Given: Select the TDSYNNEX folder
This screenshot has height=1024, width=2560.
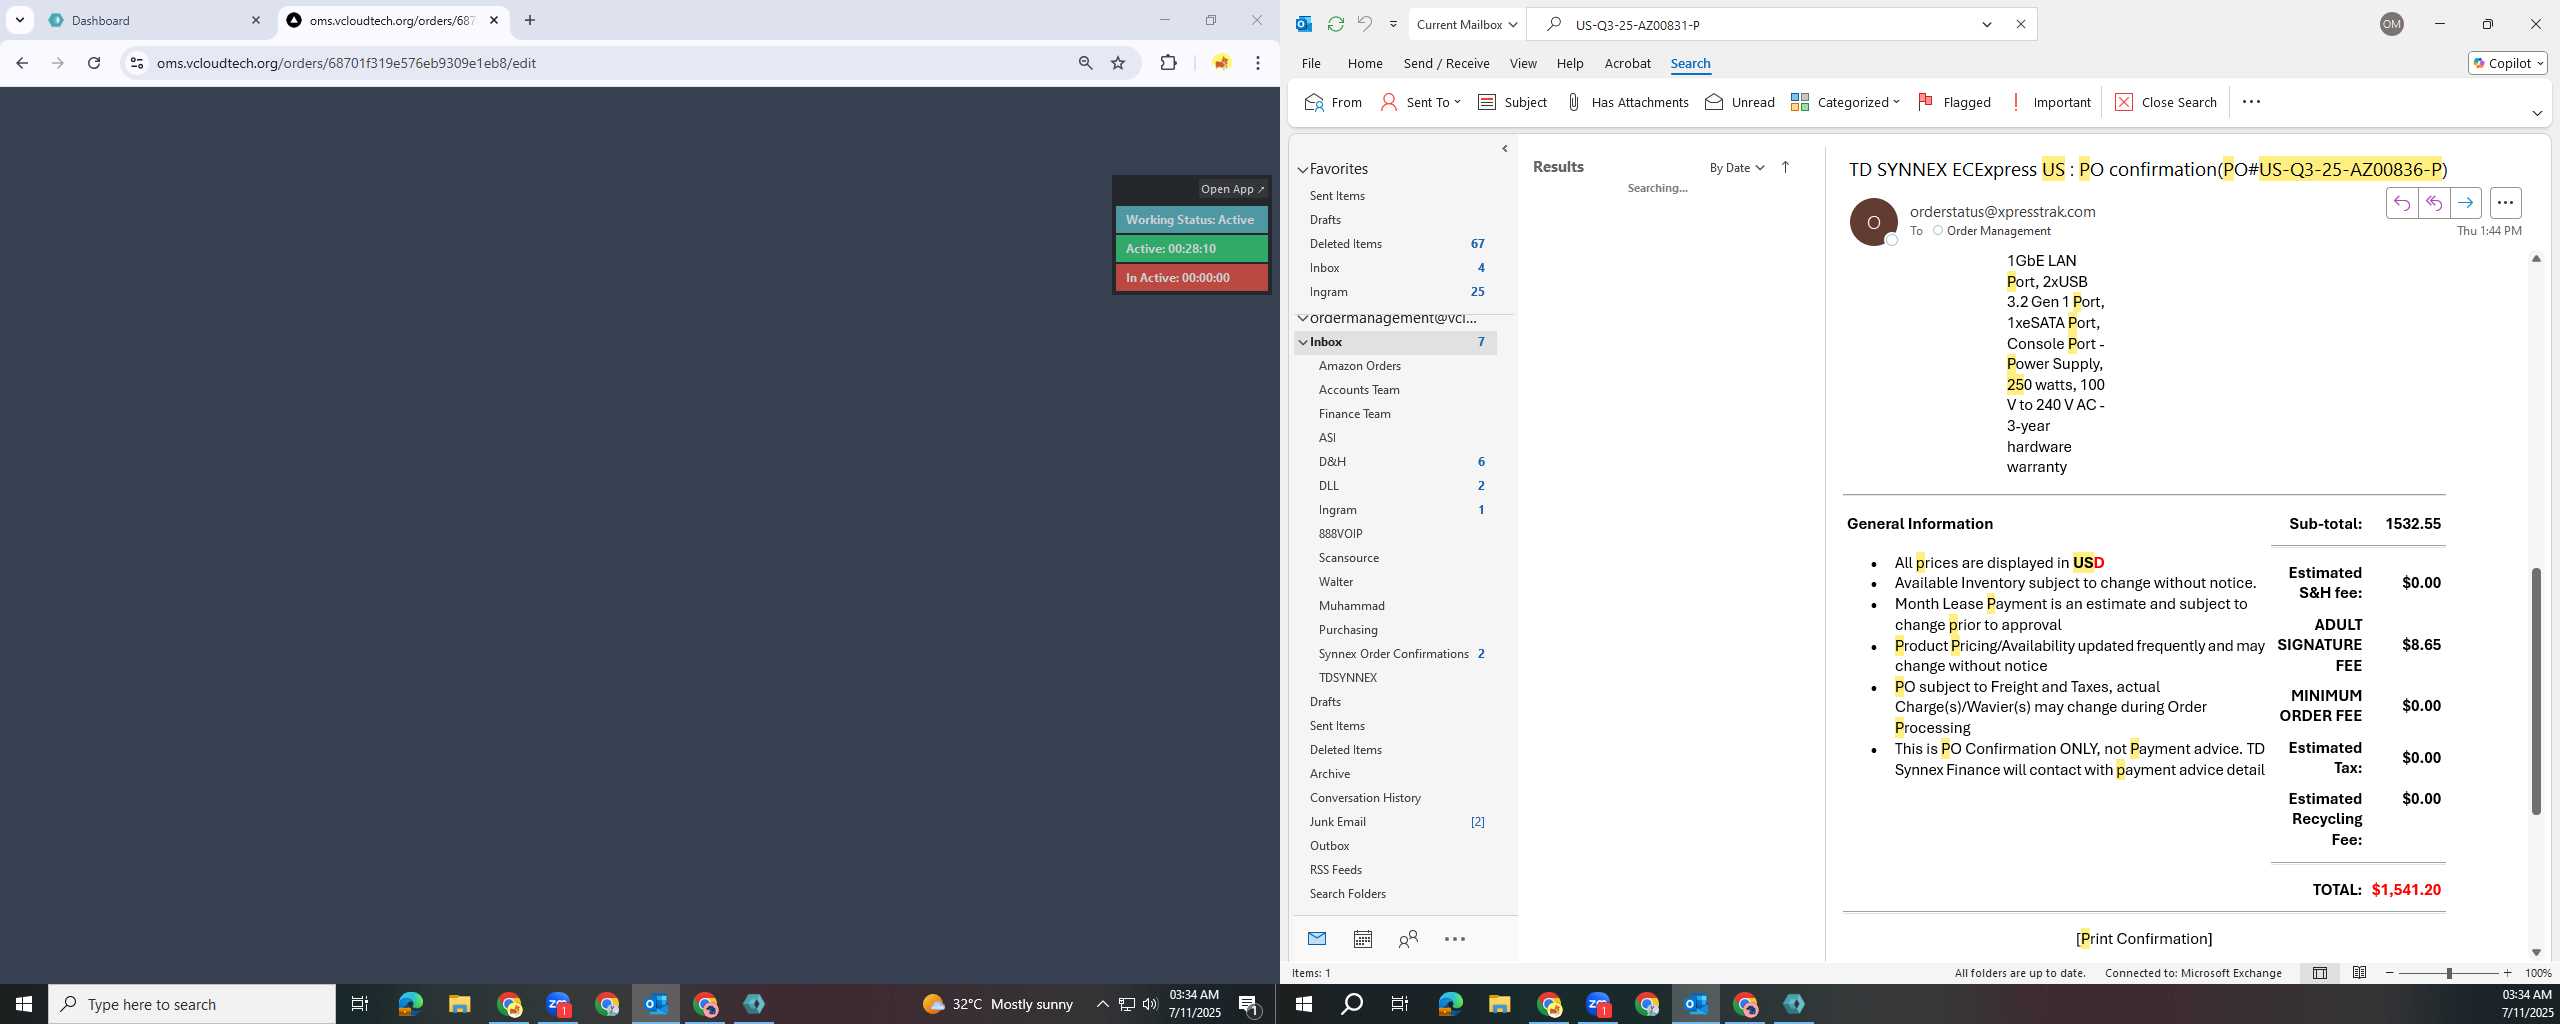Looking at the screenshot, I should coord(1394,678).
